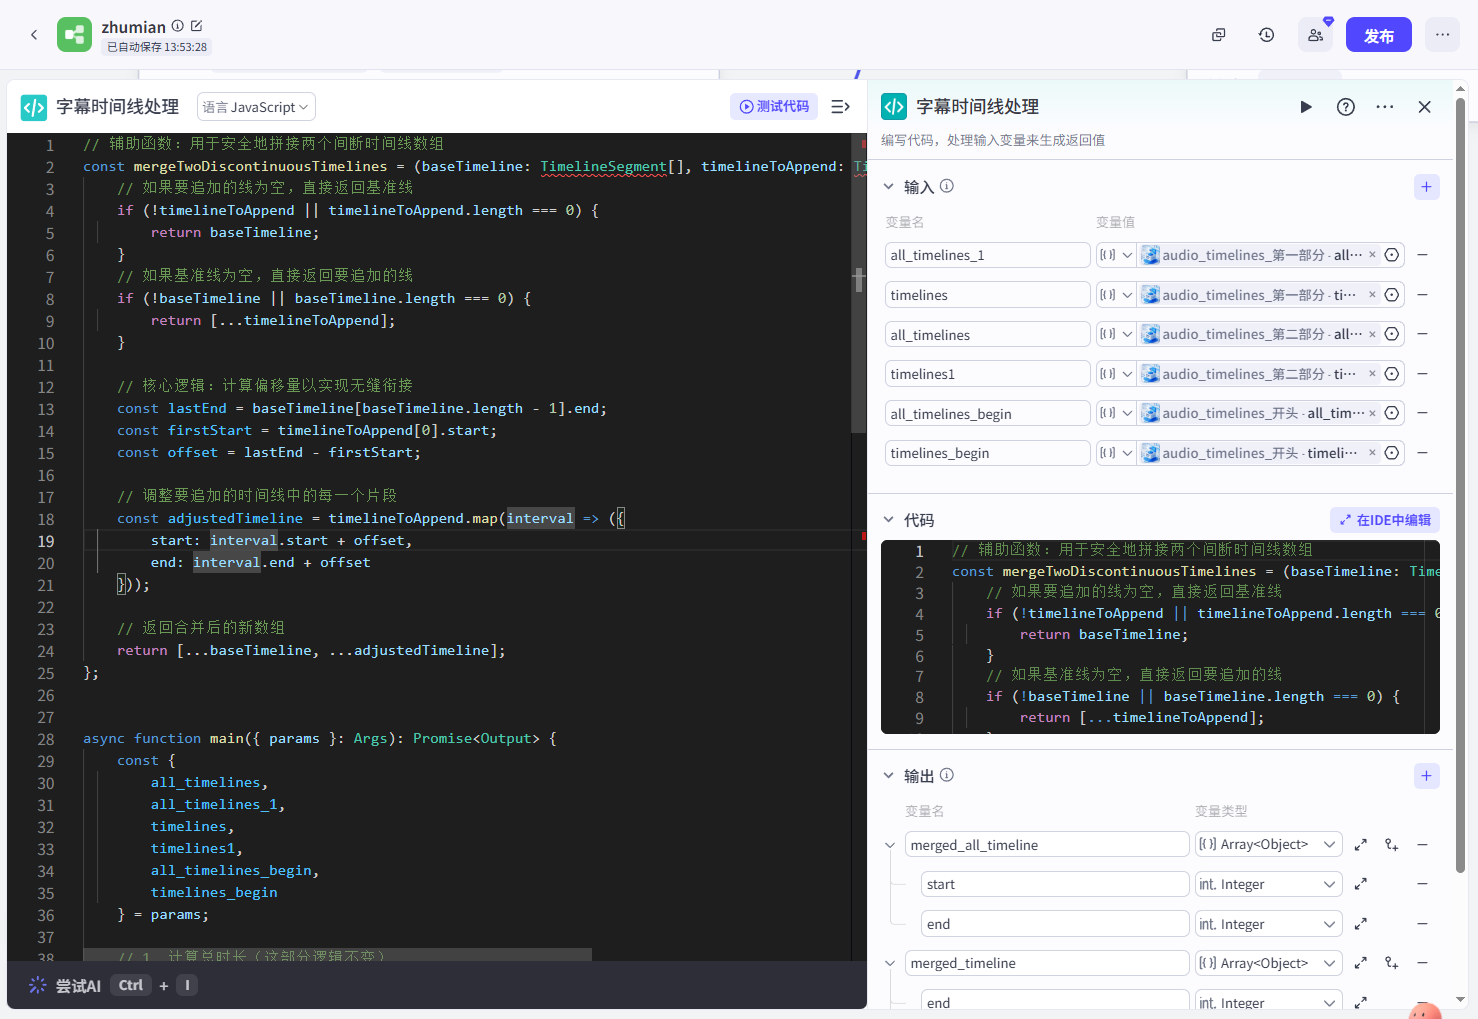
Task: Add a new input variable with plus
Action: point(1427,187)
